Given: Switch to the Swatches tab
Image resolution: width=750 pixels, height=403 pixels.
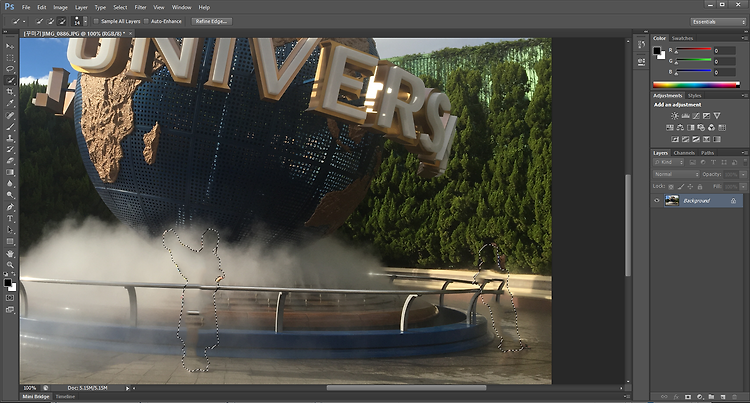Looking at the screenshot, I should coord(682,38).
